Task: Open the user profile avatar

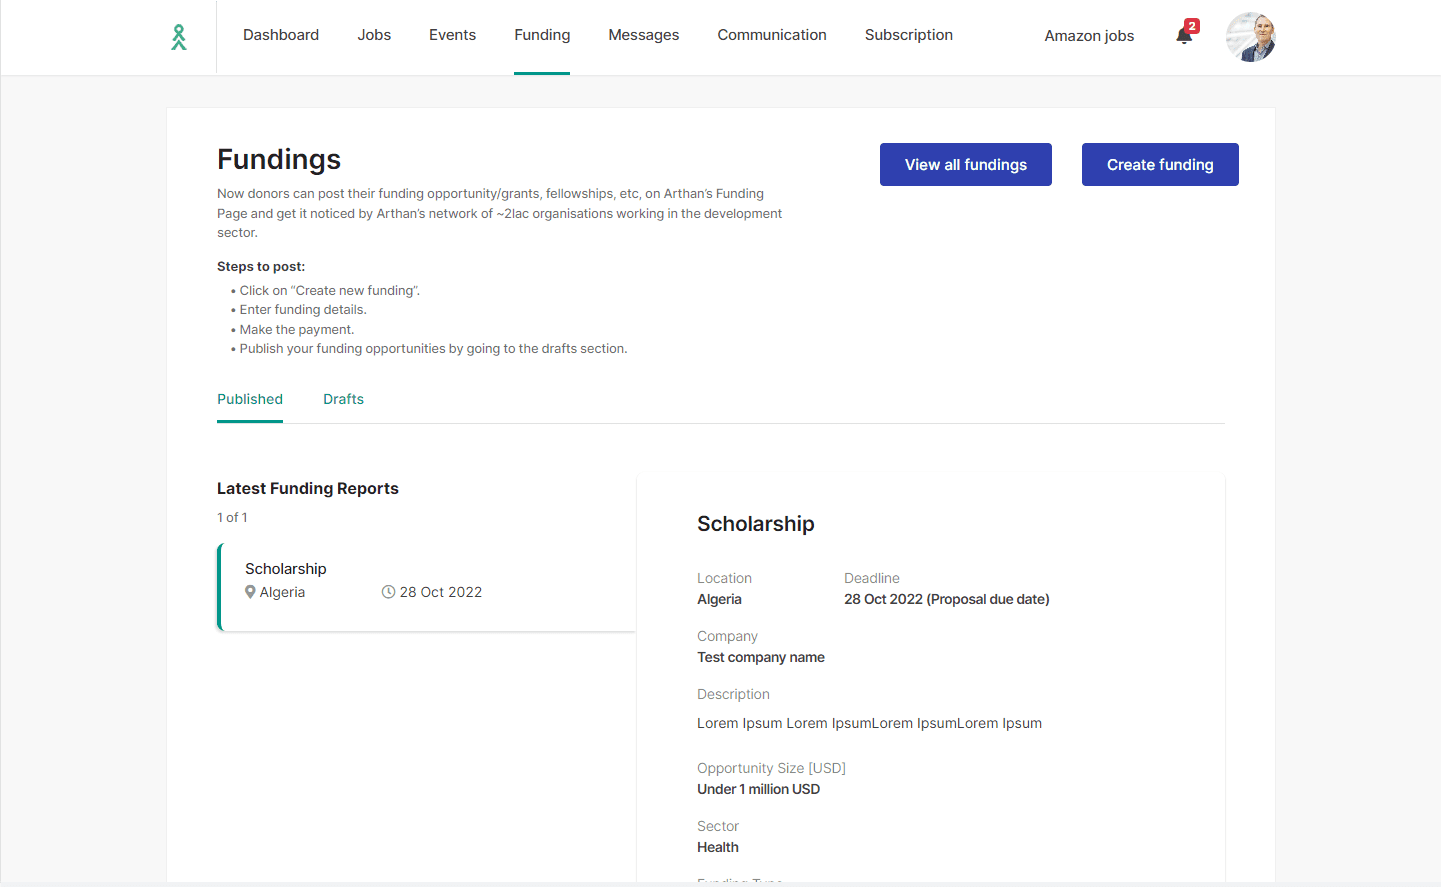Action: click(1250, 37)
